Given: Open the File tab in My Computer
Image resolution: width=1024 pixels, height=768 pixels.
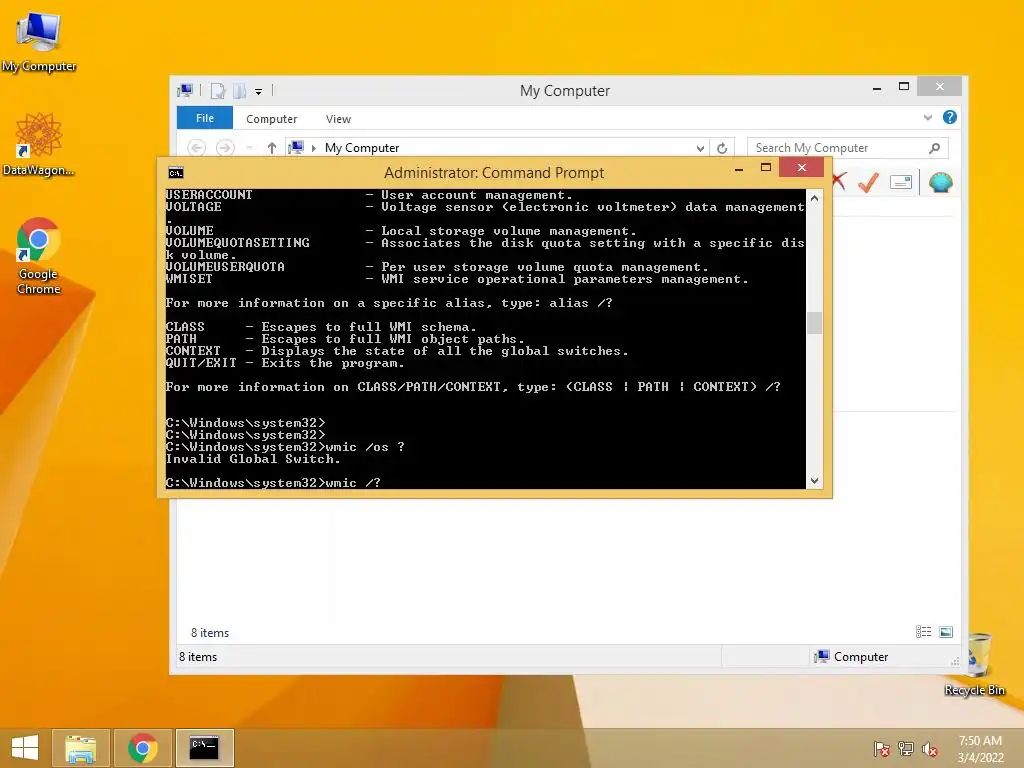Looking at the screenshot, I should click(x=204, y=118).
